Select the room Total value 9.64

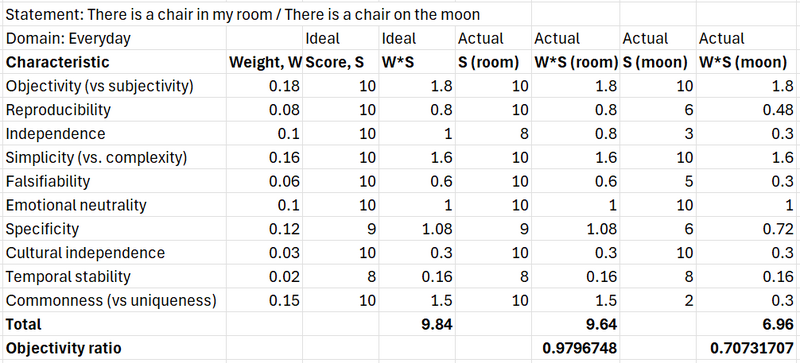[x=576, y=324]
